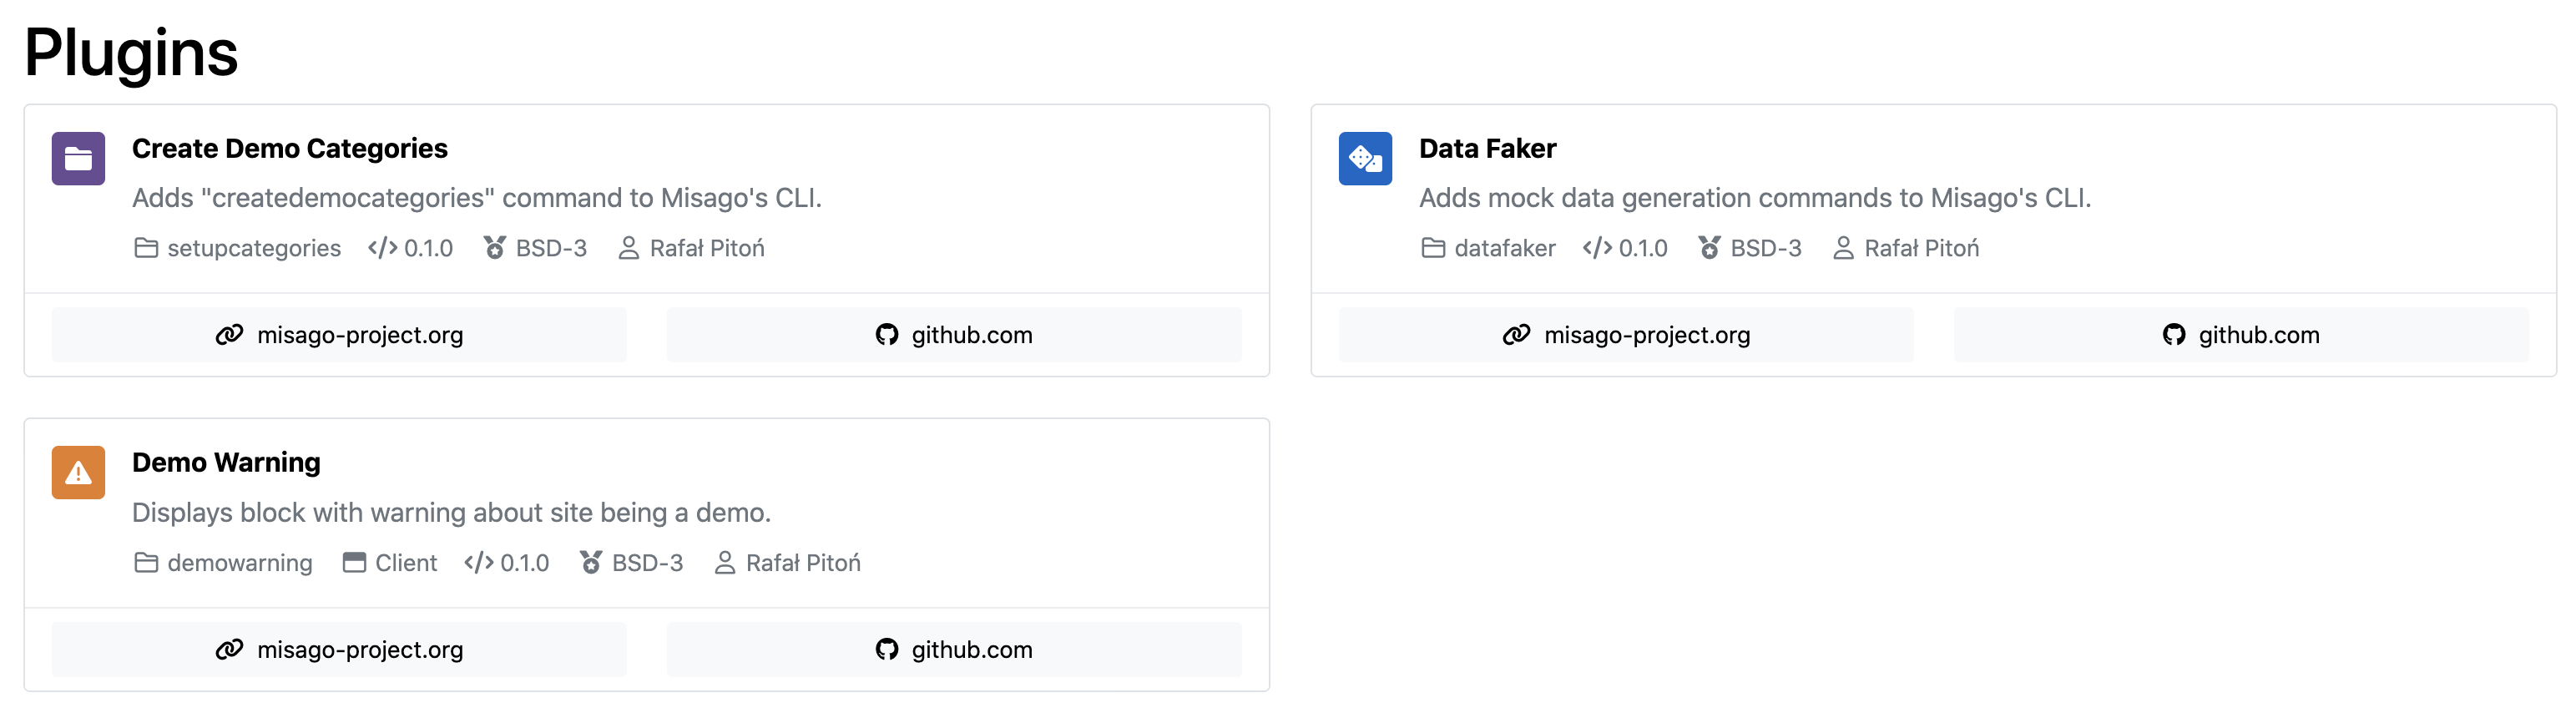
Task: Click the Client window icon in Demo Warning
Action: click(354, 563)
